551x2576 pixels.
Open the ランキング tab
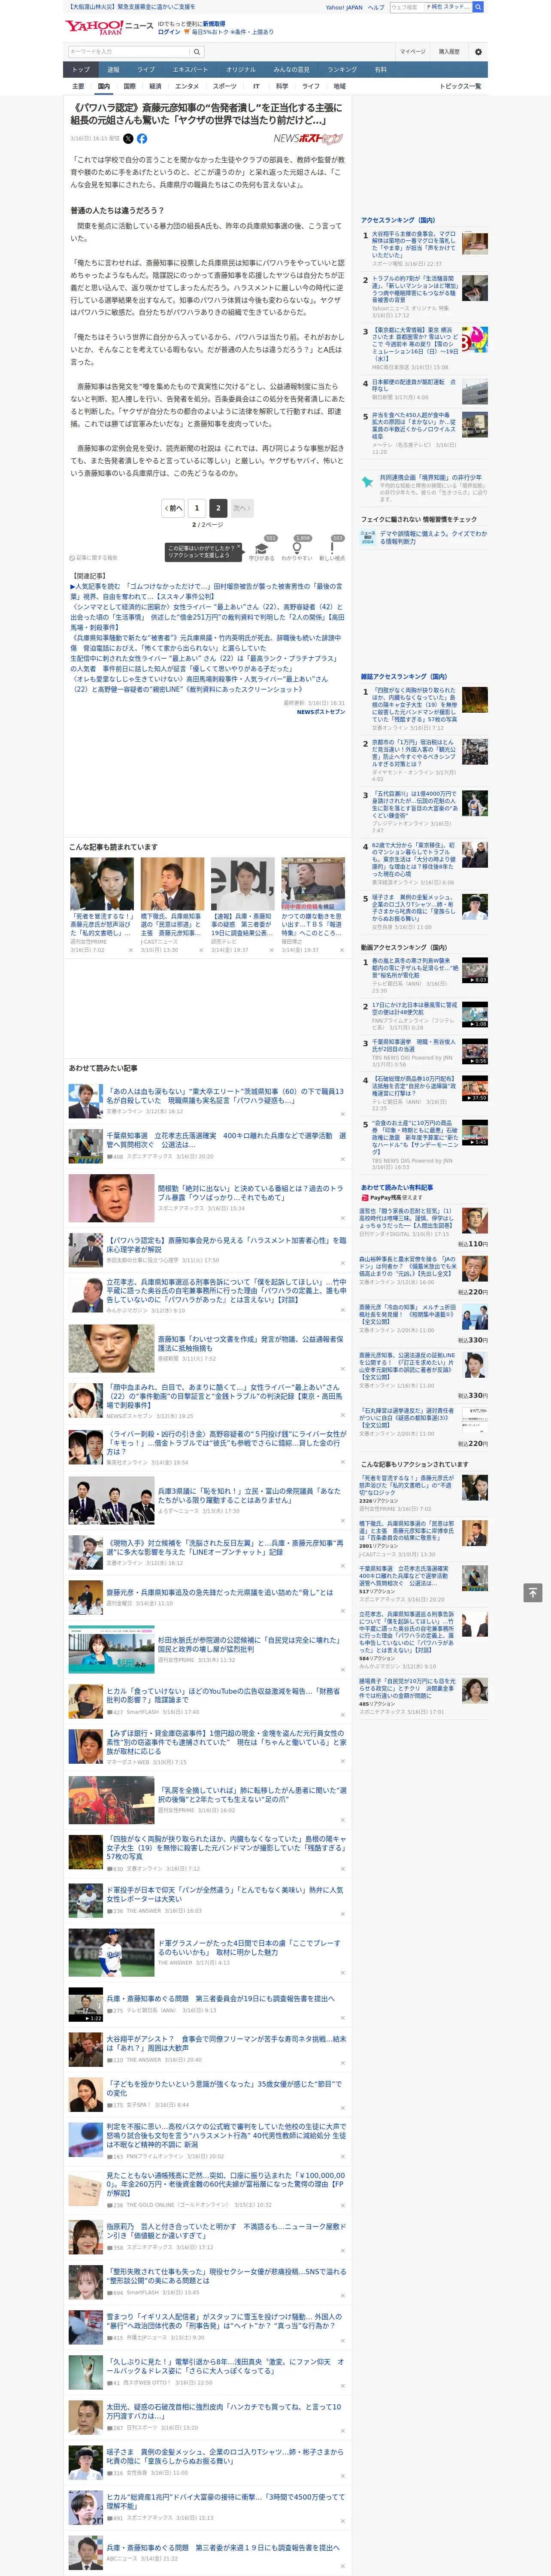[x=342, y=69]
